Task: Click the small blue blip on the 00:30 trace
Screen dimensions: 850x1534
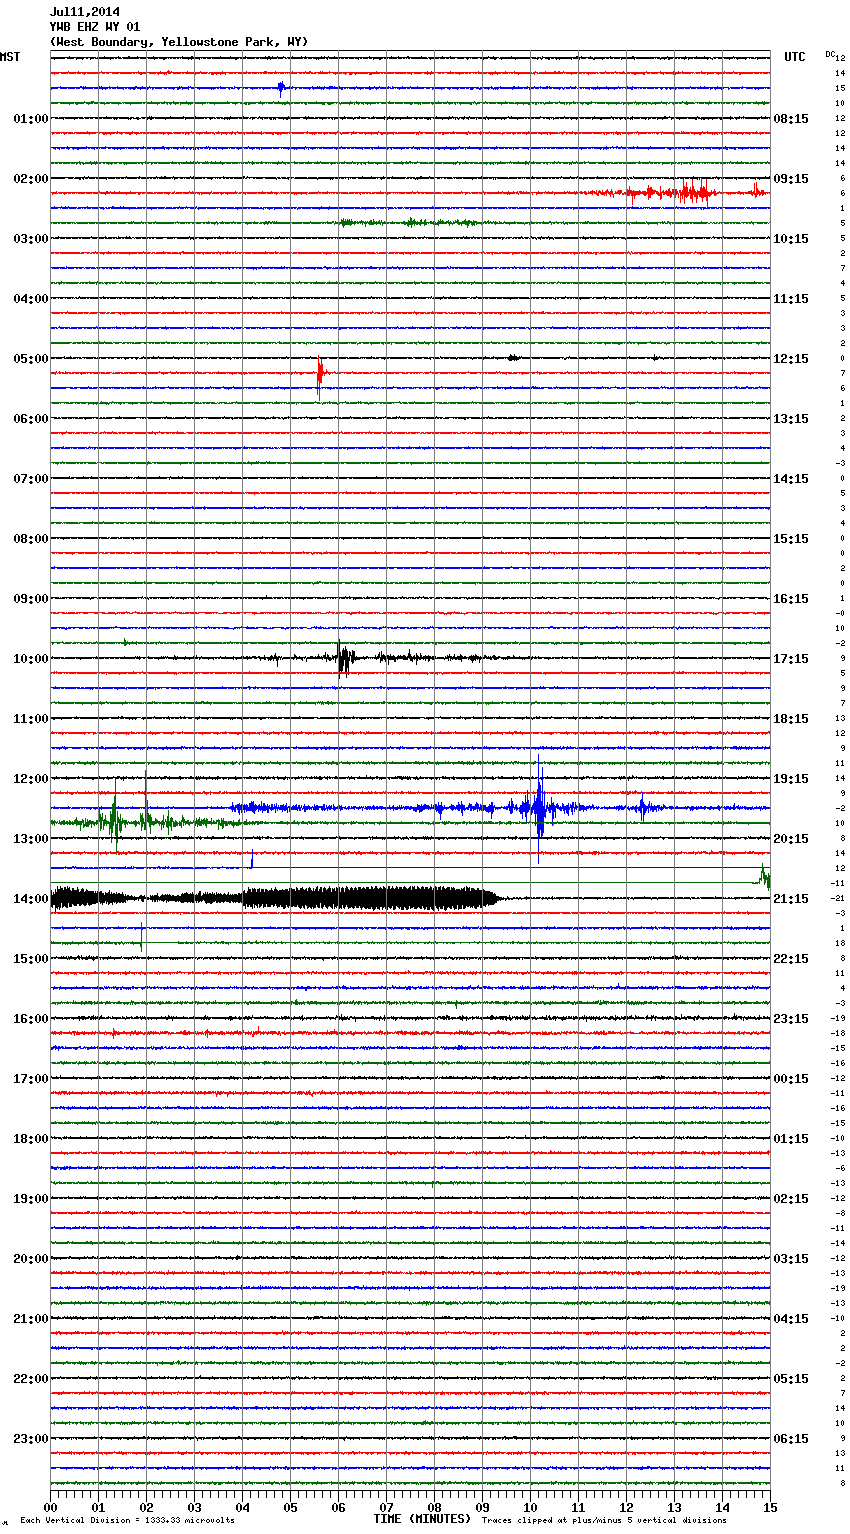Action: pyautogui.click(x=281, y=88)
